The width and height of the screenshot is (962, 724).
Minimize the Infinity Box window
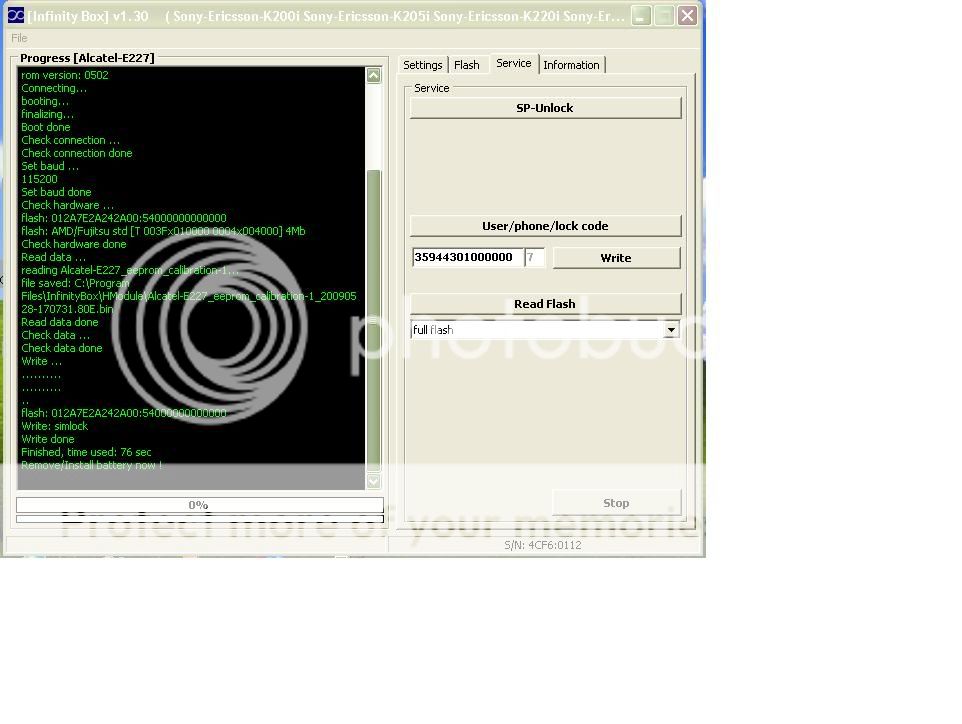(x=640, y=16)
